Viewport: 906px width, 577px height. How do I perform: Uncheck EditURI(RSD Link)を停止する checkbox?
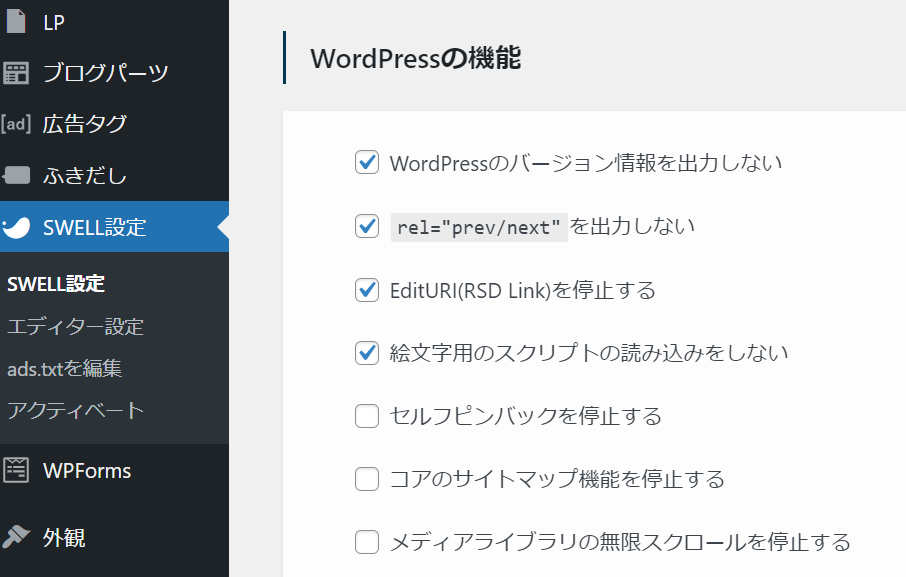pos(367,290)
